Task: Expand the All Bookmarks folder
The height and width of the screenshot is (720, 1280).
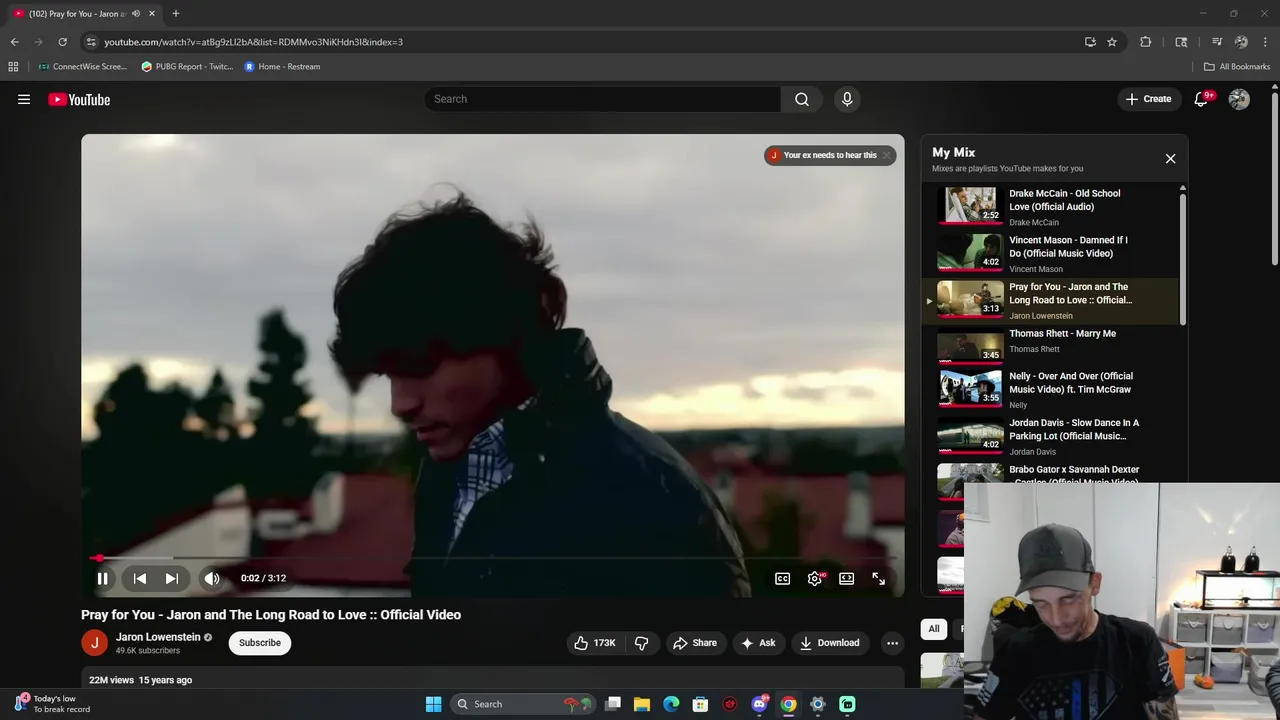Action: [1237, 67]
